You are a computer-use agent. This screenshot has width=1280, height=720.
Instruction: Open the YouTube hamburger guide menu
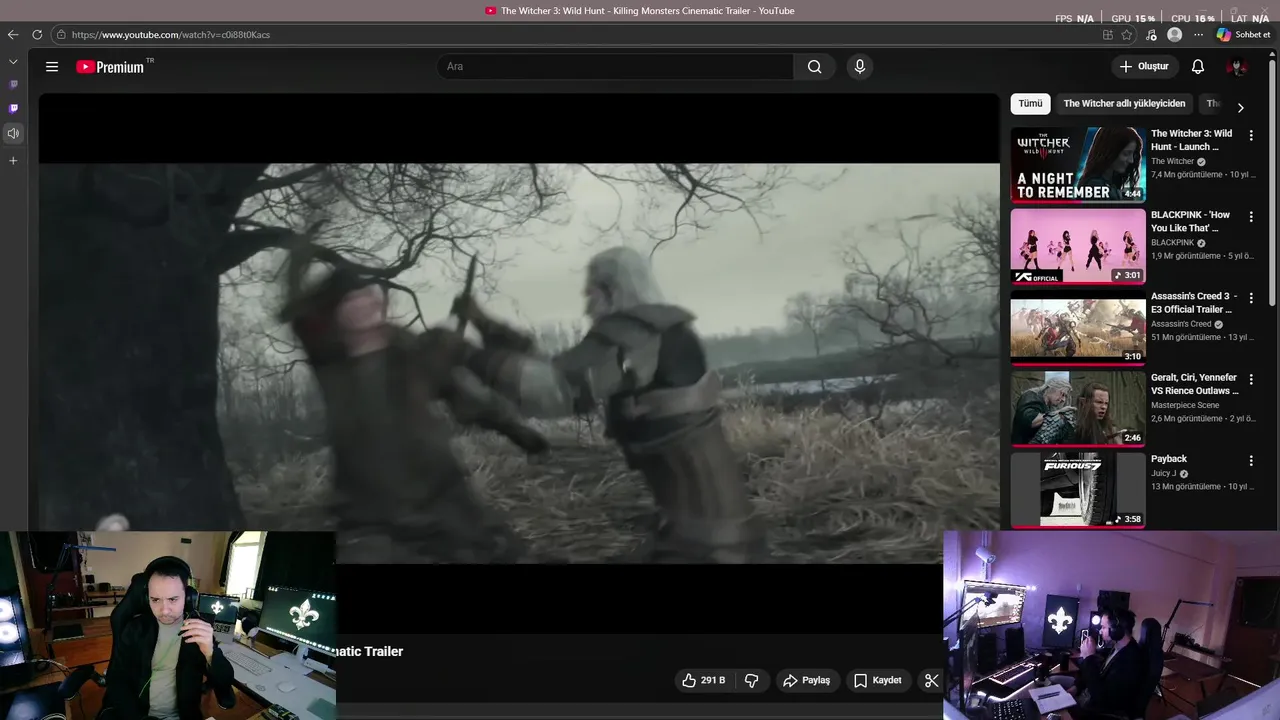[x=52, y=67]
